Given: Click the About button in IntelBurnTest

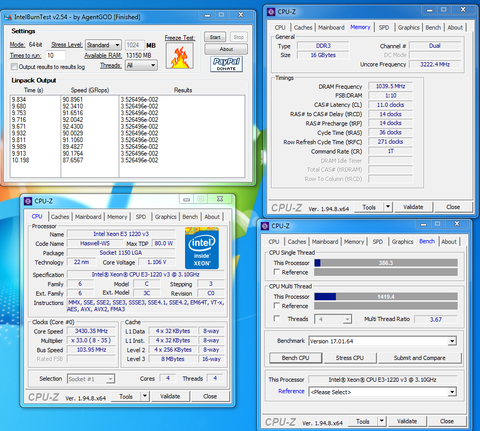Looking at the screenshot, I should click(x=226, y=49).
